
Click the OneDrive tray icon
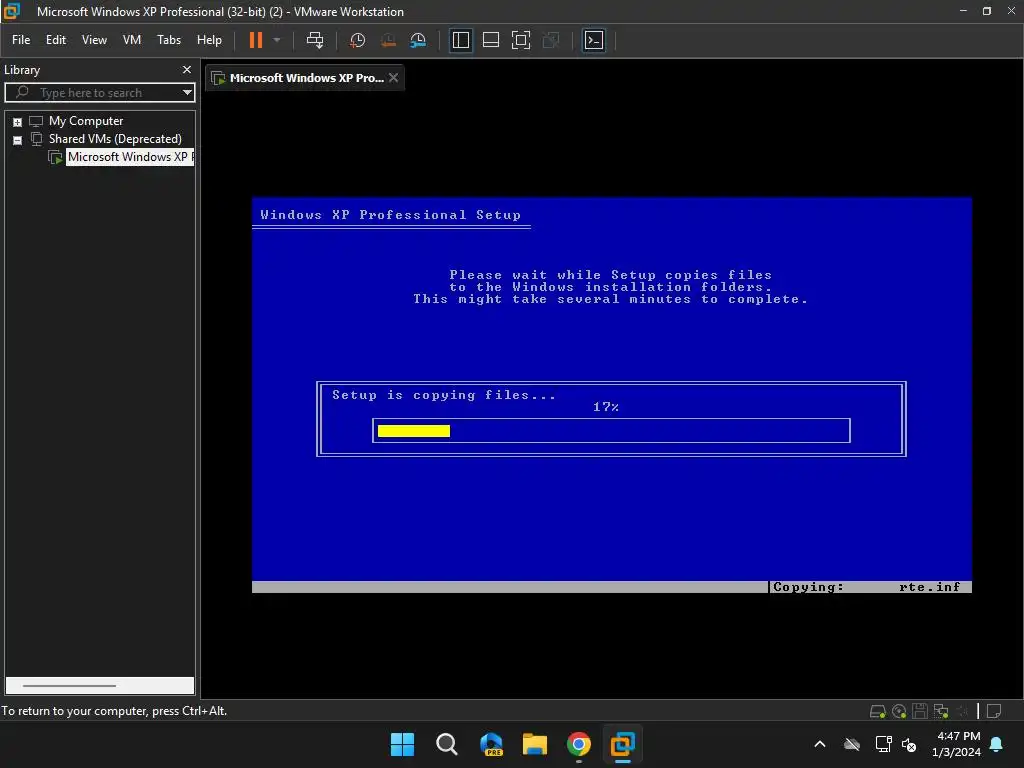[852, 744]
